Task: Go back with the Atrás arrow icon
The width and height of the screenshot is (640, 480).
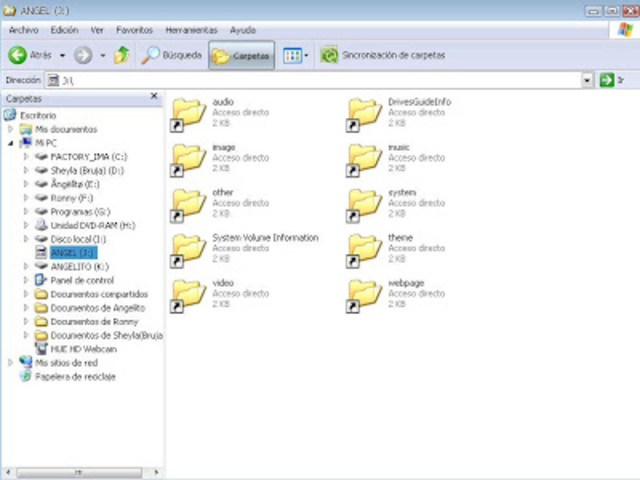Action: point(18,55)
